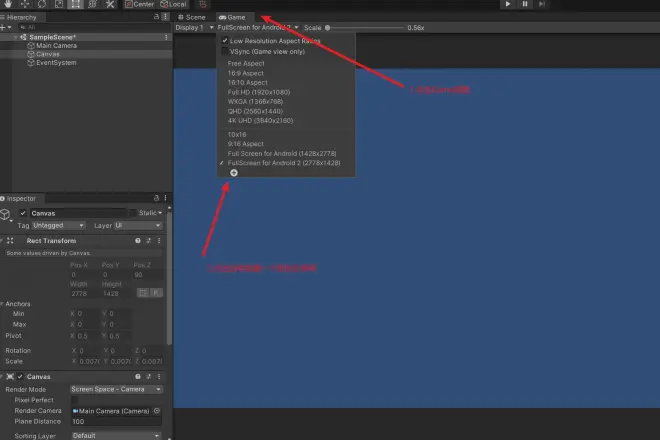Screen dimensions: 660x440
Task: Click the GameObject cube icon in Inspector
Action: click(x=5, y=214)
